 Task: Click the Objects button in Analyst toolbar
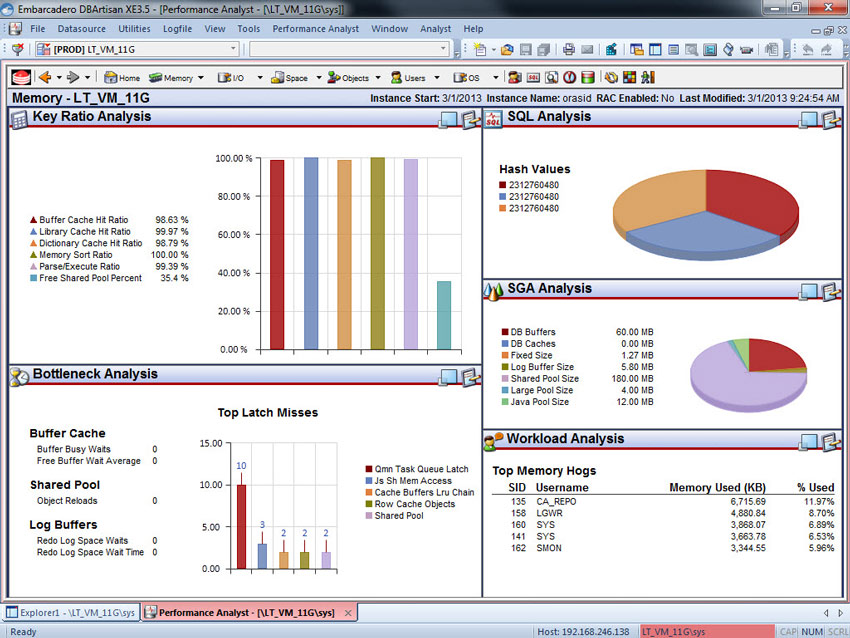348,78
